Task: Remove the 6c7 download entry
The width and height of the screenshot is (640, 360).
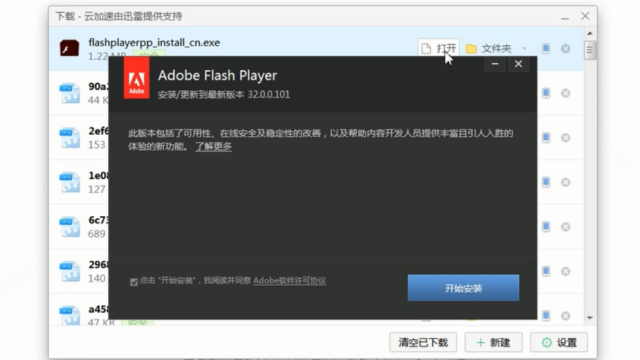Action: pos(565,227)
